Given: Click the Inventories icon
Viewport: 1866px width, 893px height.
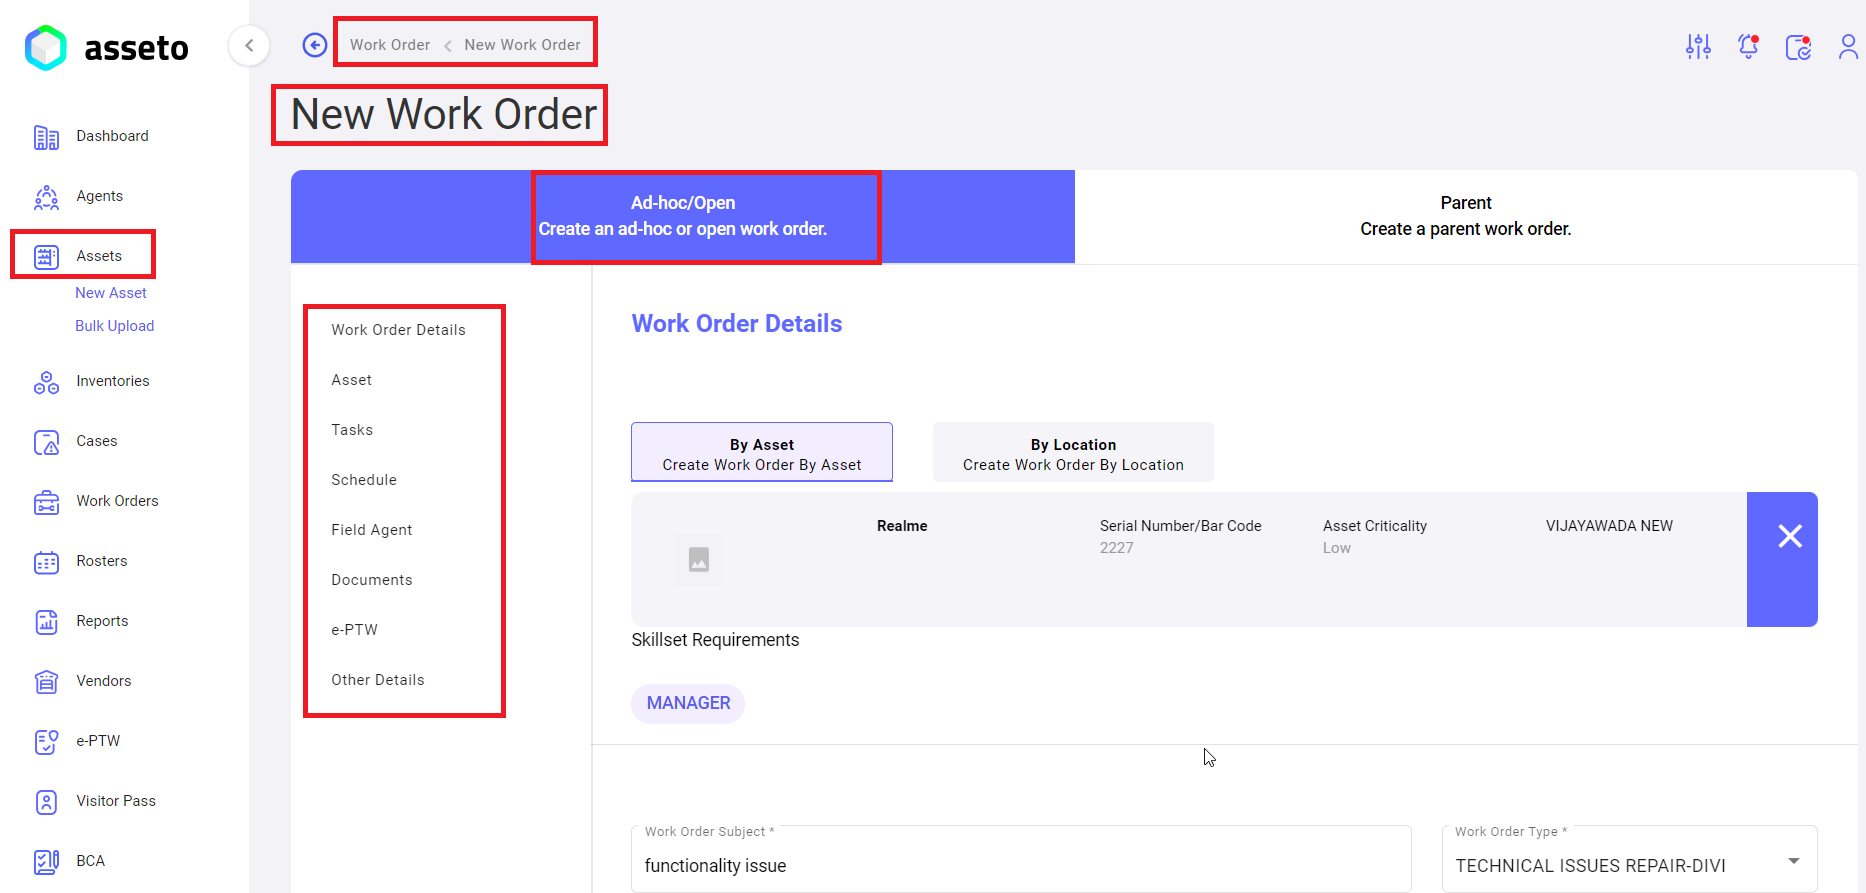Looking at the screenshot, I should 46,382.
